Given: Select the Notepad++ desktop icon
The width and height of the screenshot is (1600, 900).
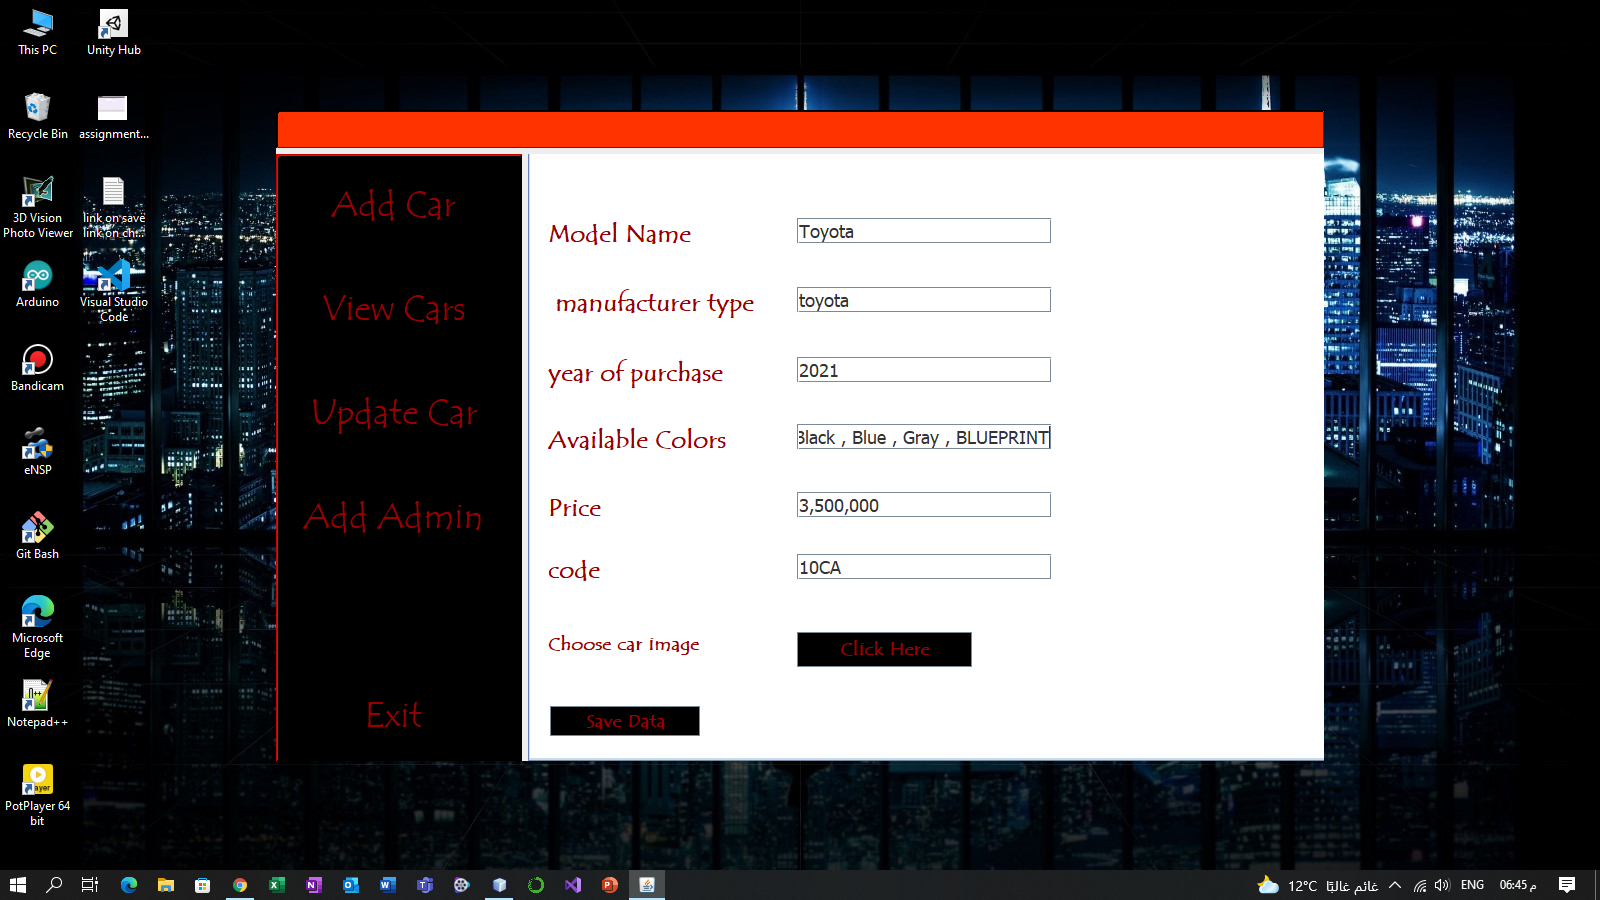Looking at the screenshot, I should [x=38, y=704].
